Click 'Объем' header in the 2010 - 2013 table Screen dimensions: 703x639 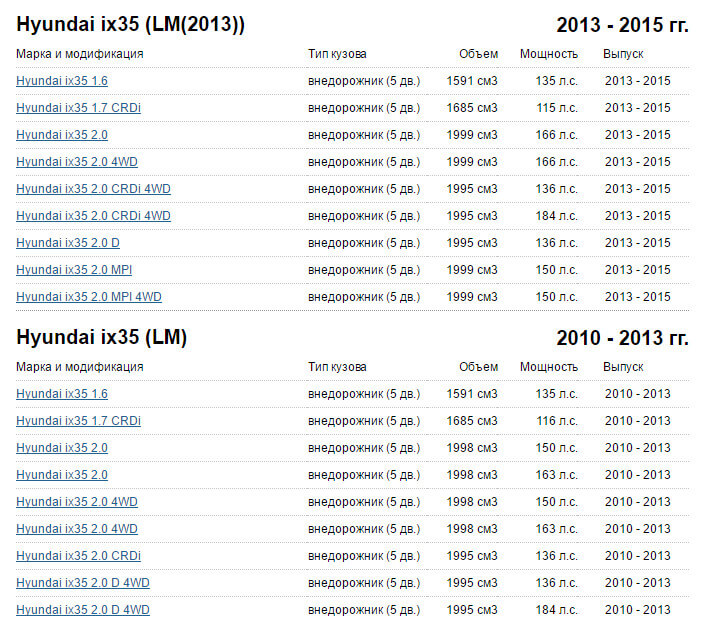click(478, 367)
